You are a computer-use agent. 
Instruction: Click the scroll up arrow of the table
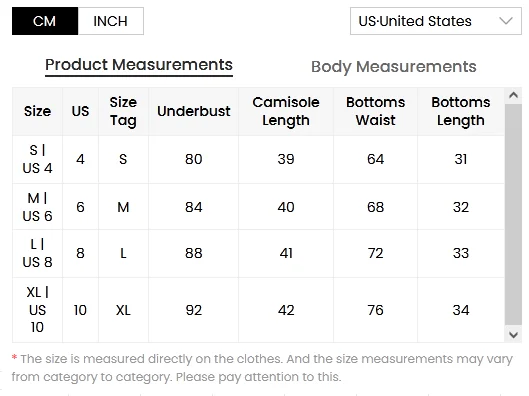[x=513, y=95]
